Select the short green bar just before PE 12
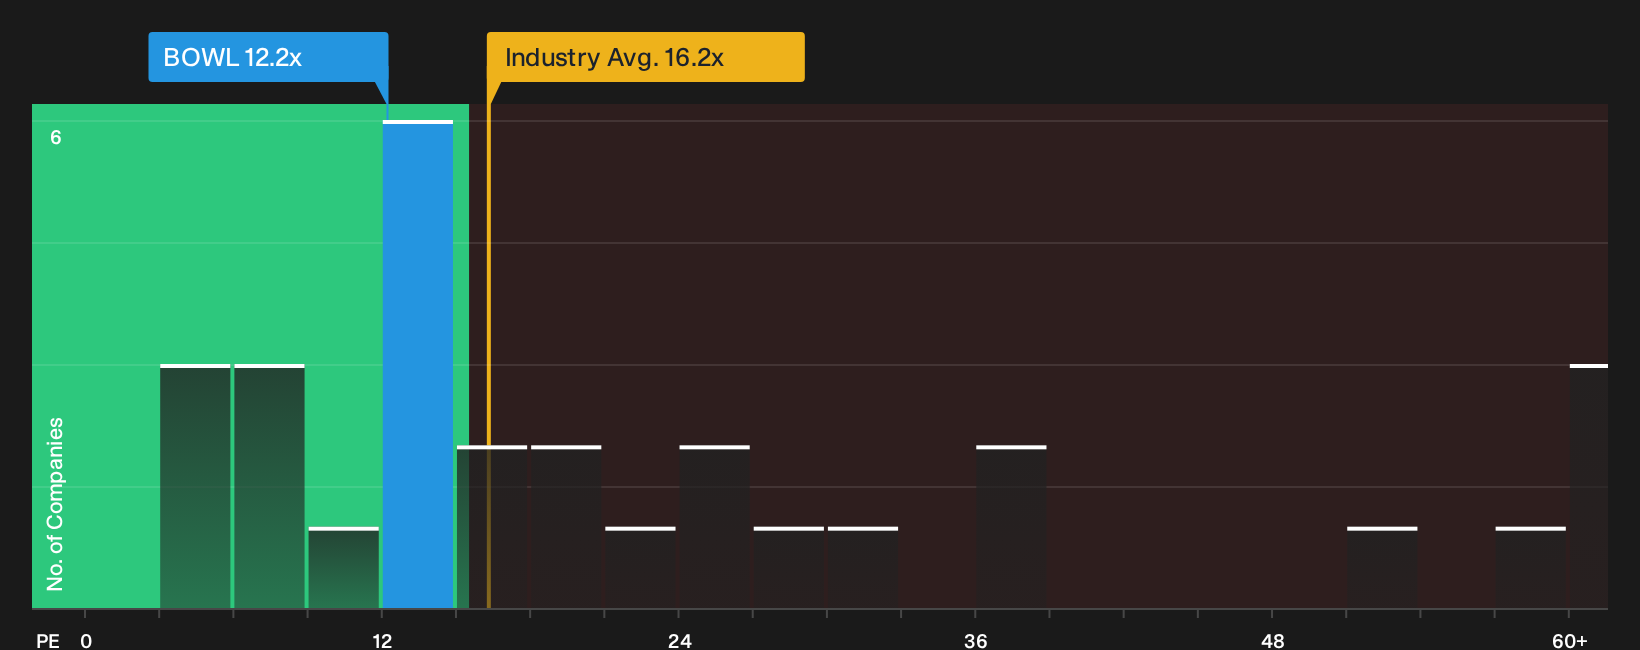Image resolution: width=1640 pixels, height=650 pixels. pyautogui.click(x=344, y=568)
